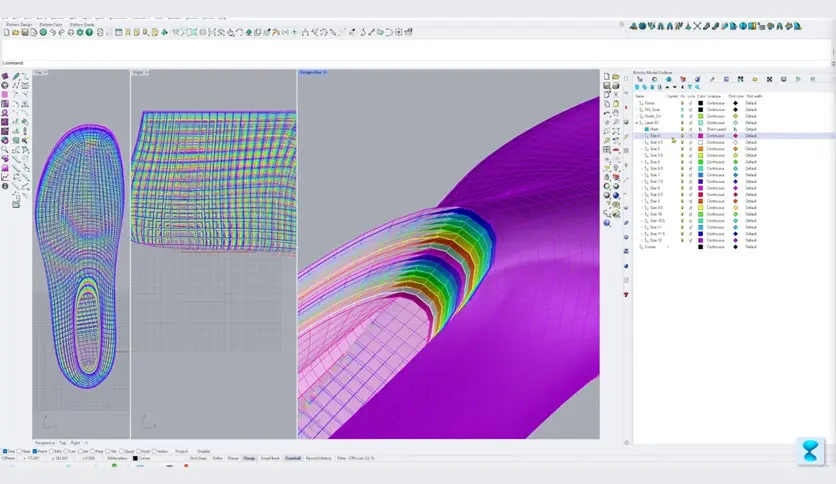Click the info circle icon in left toolbar
This screenshot has height=484, width=836.
click(5, 186)
